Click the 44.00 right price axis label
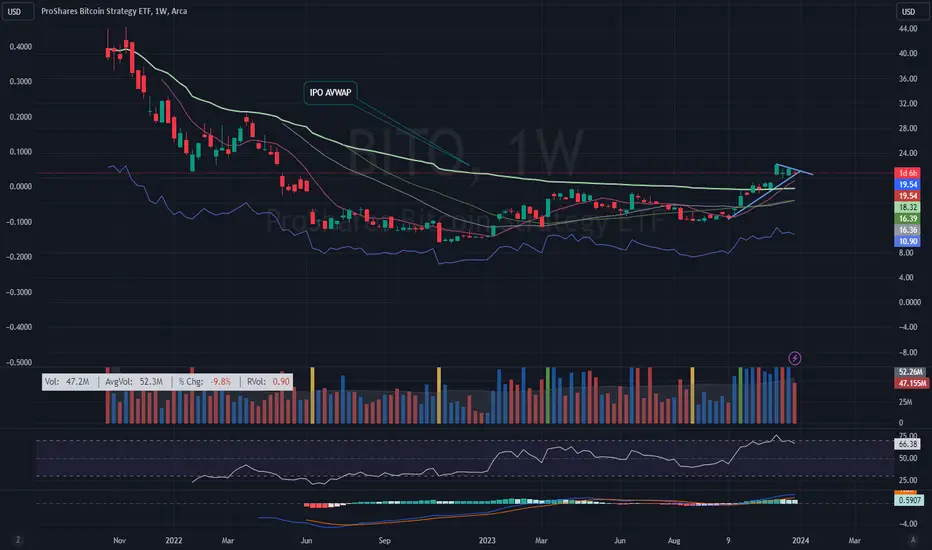The width and height of the screenshot is (932, 550). 908,29
